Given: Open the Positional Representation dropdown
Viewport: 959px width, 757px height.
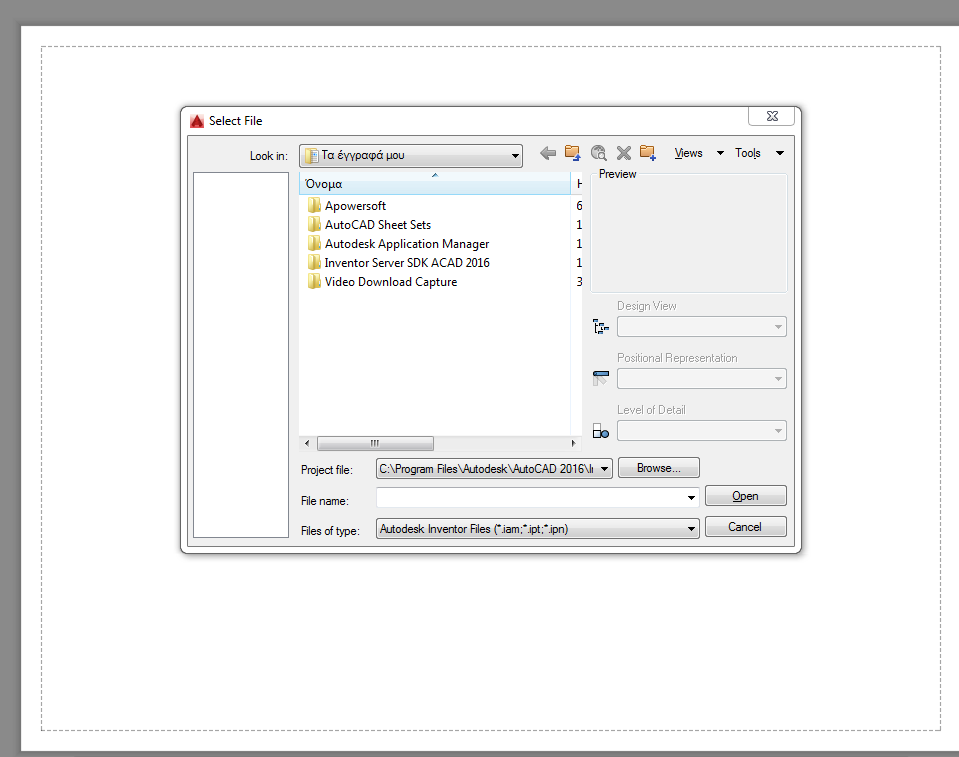Looking at the screenshot, I should point(702,378).
